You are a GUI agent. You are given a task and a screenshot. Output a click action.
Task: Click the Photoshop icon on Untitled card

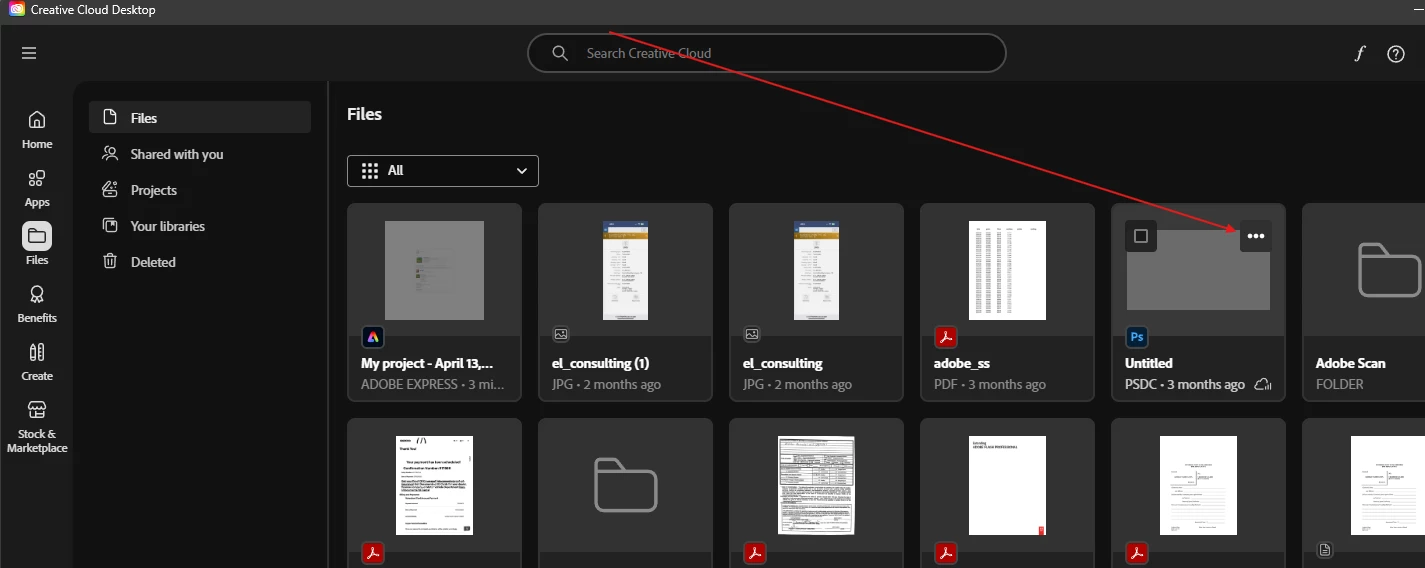1137,336
